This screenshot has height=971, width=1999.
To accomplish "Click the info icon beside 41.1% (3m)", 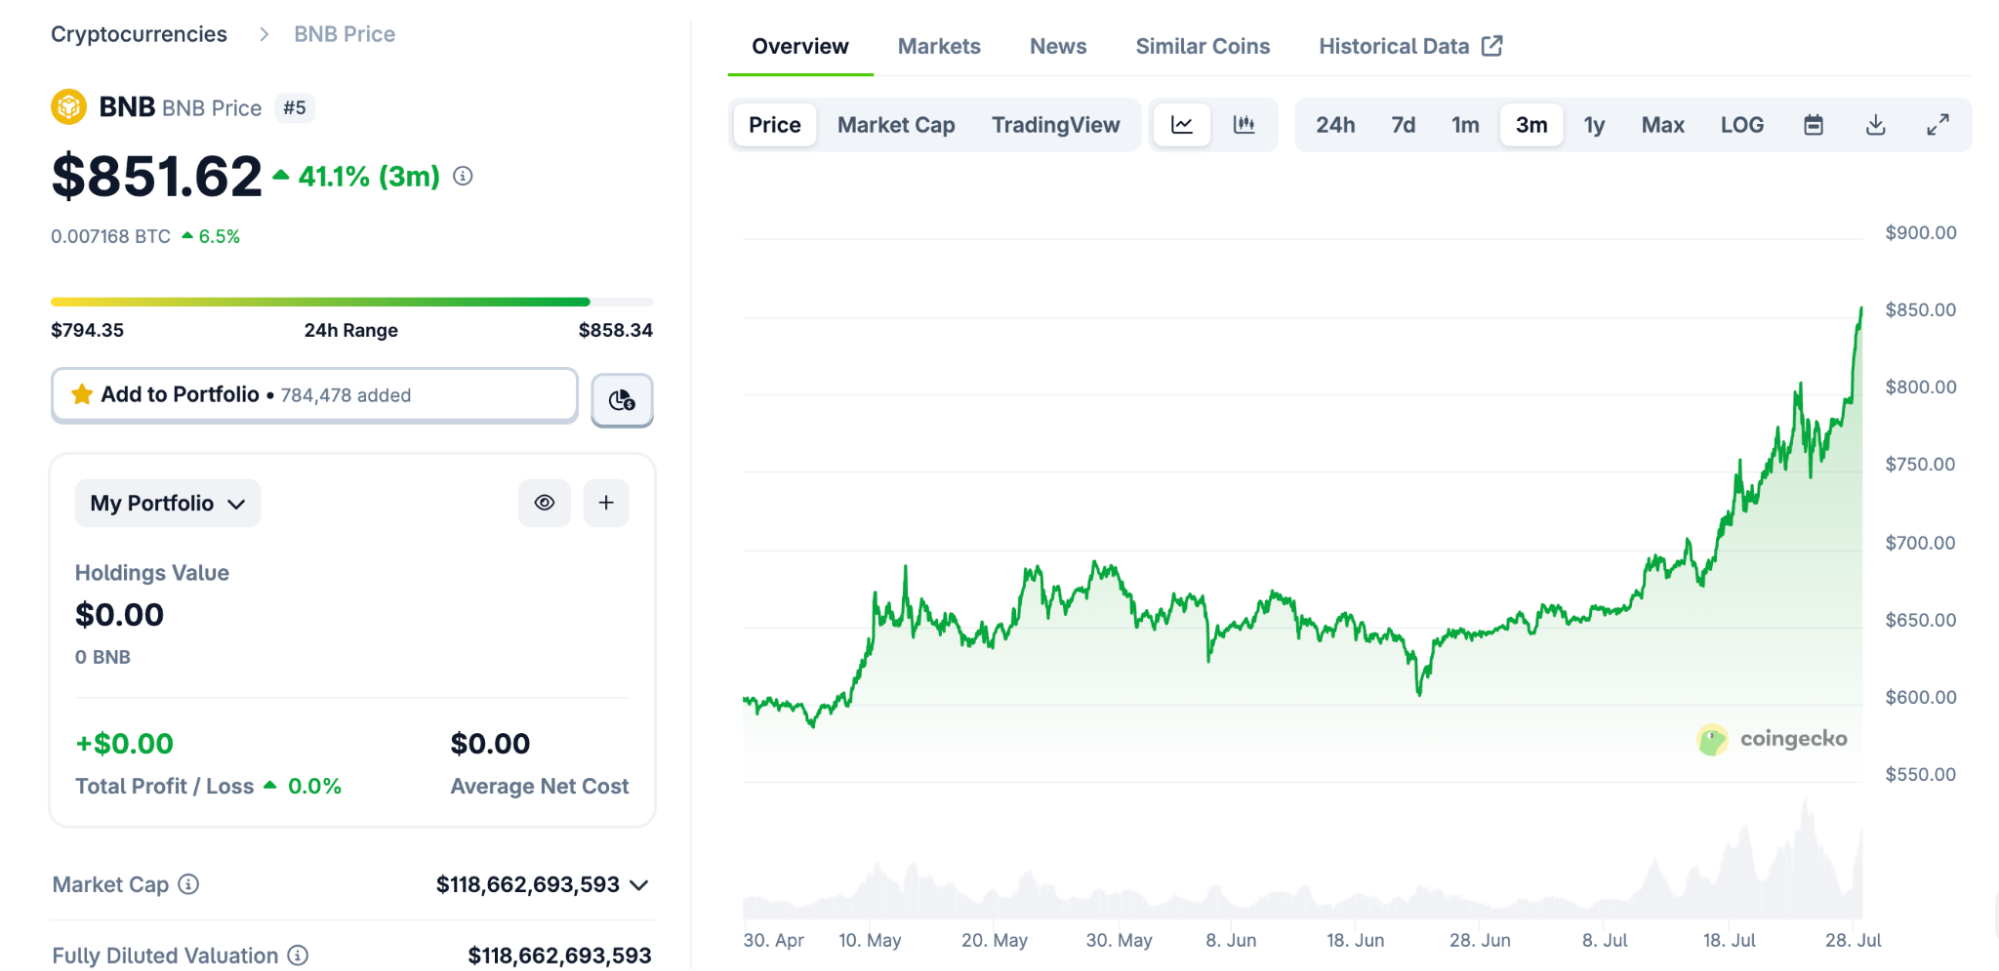I will coord(463,177).
